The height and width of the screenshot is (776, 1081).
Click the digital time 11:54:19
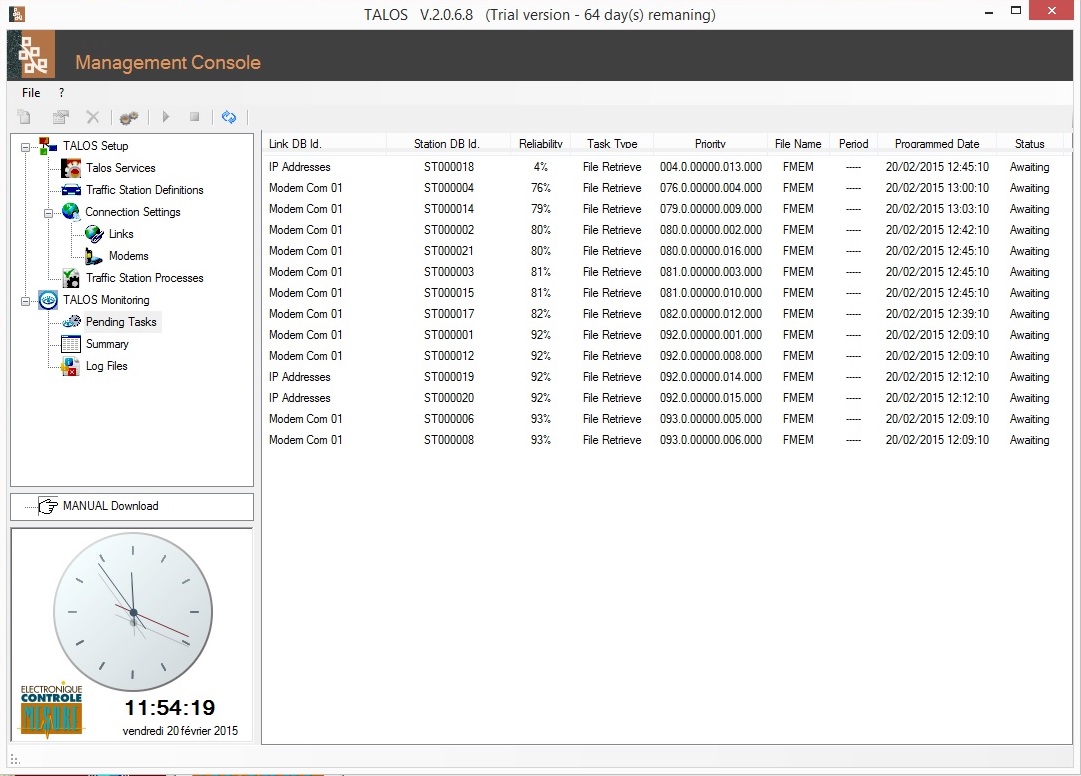tap(170, 708)
